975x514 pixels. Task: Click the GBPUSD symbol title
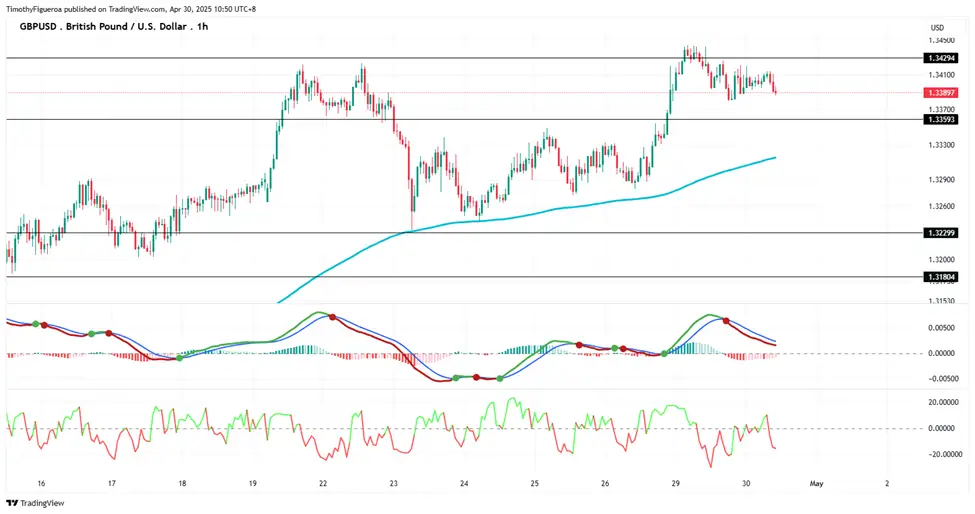[40, 27]
